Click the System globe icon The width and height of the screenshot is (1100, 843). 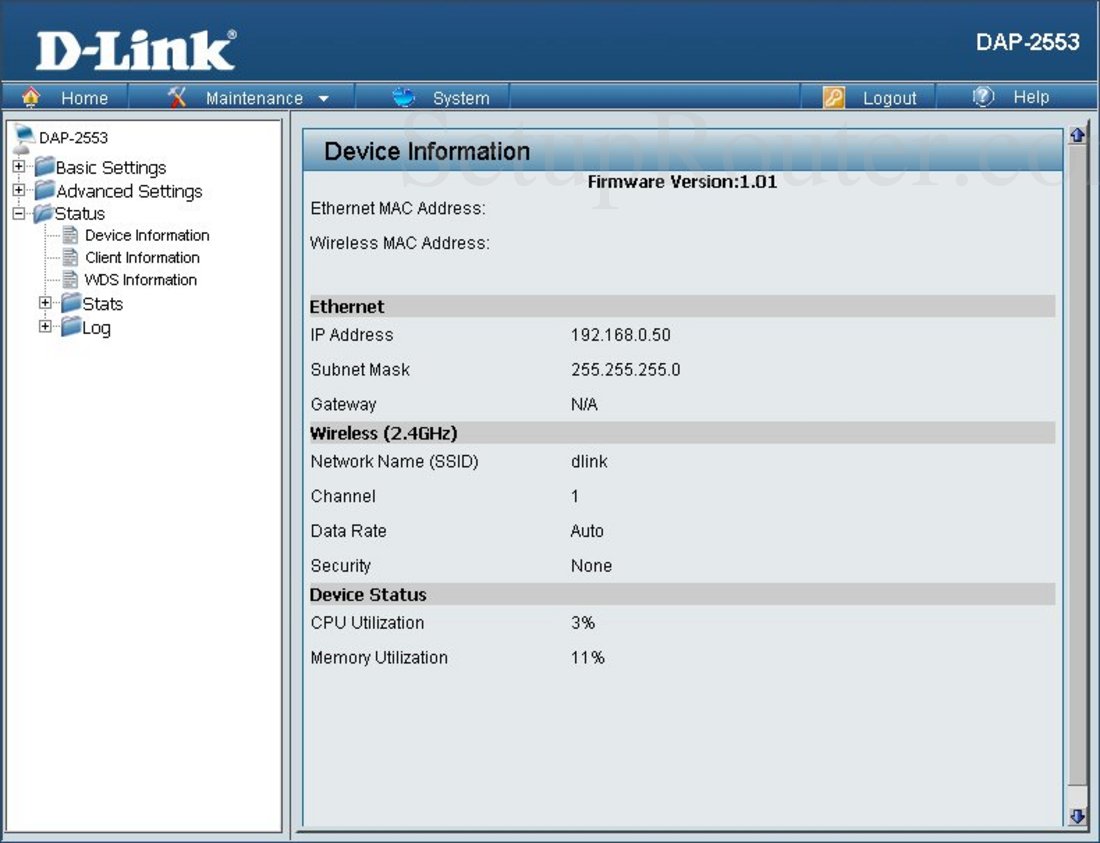pyautogui.click(x=403, y=96)
